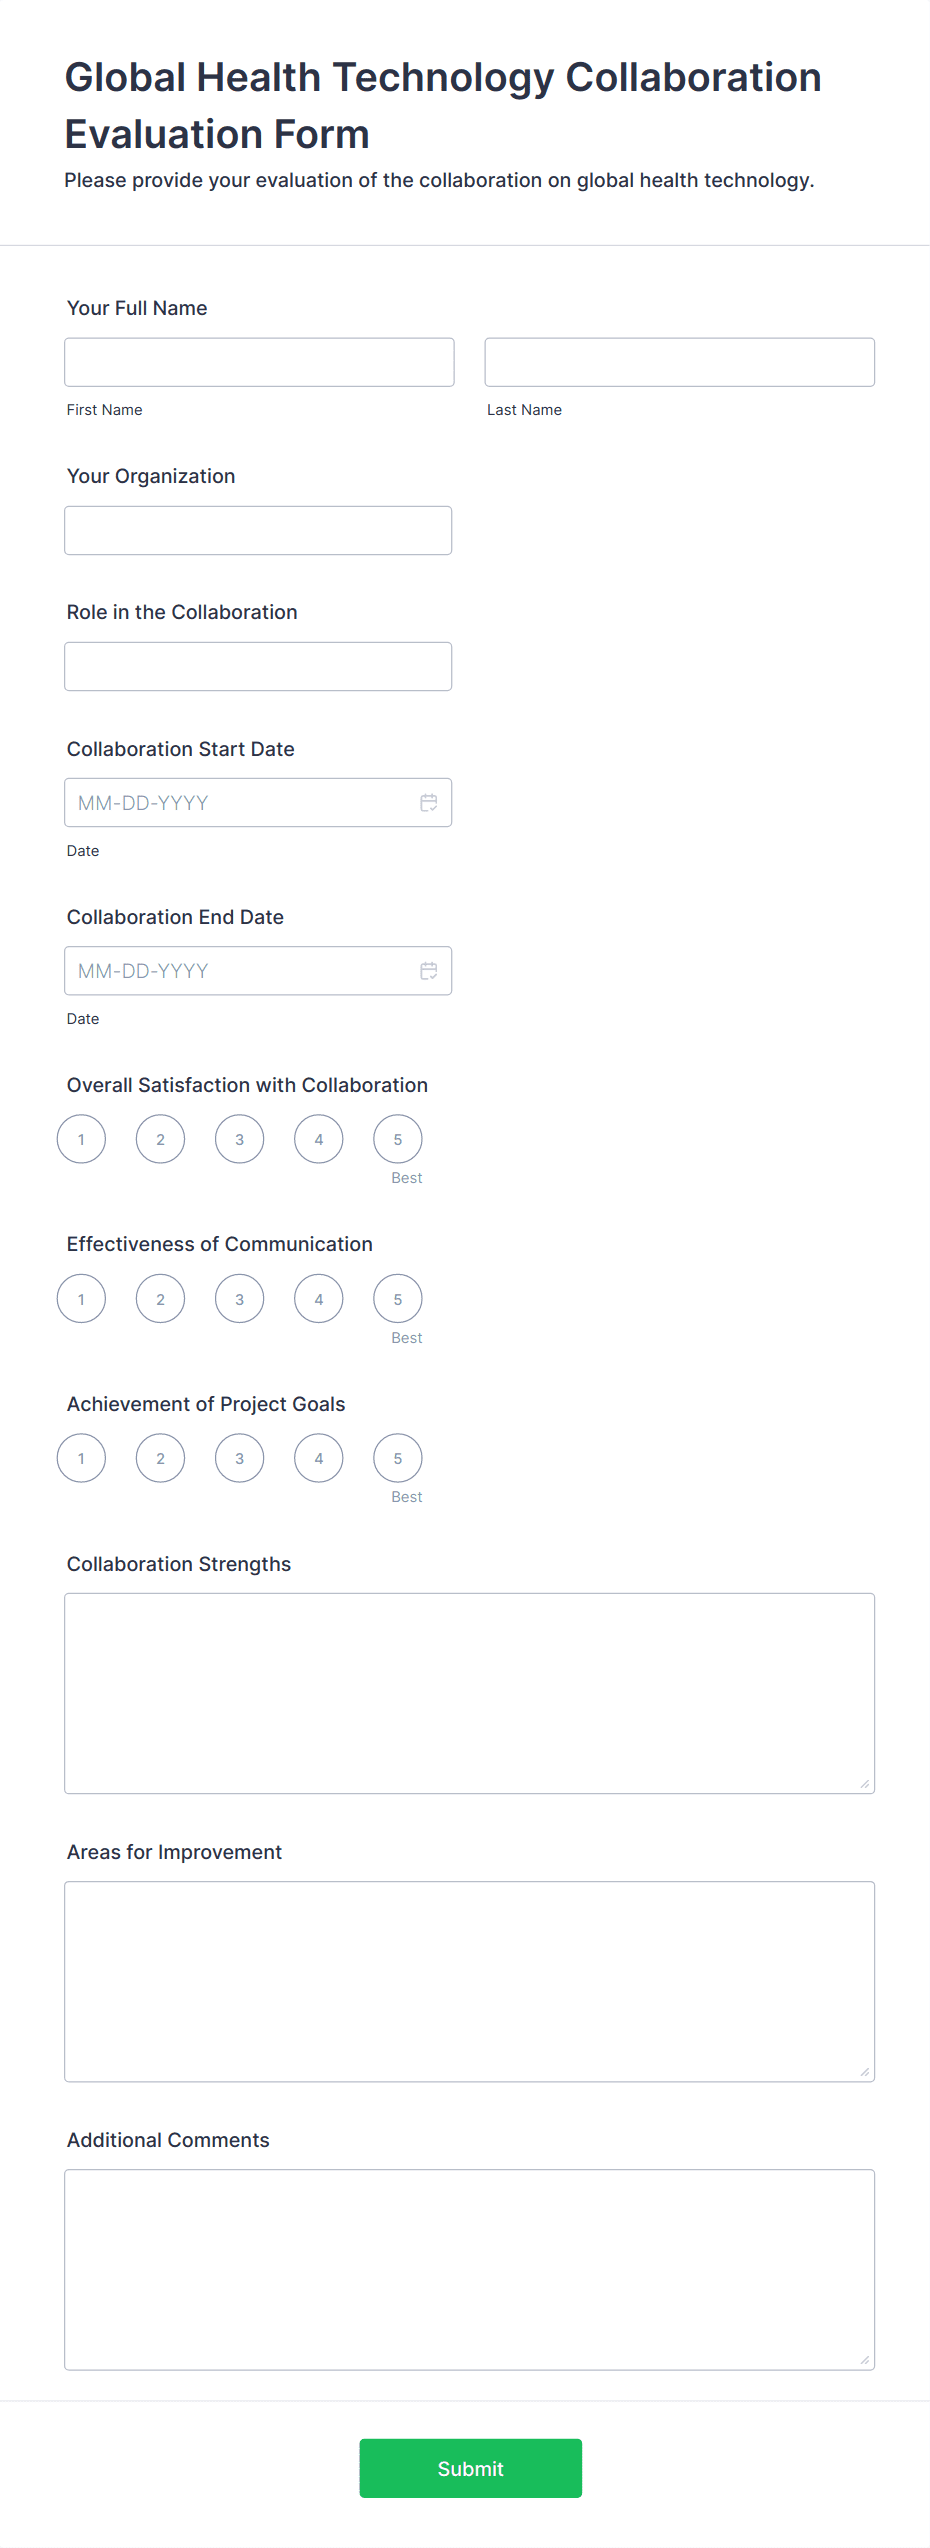This screenshot has height=2548, width=930.
Task: Open calendar picker for Collaboration Start Date
Action: tap(429, 803)
